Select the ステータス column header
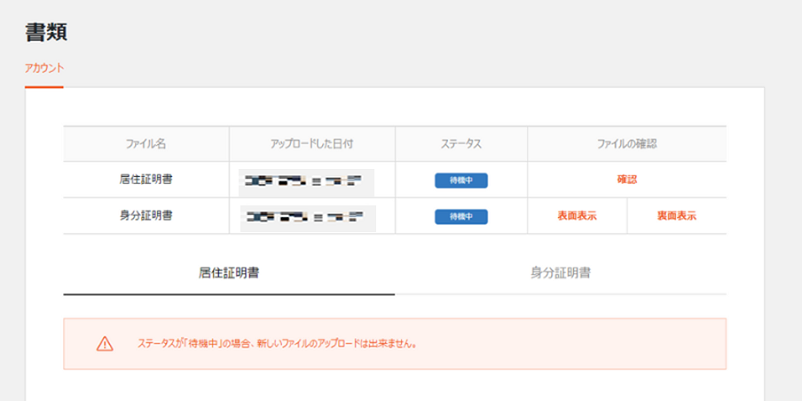 tap(461, 144)
